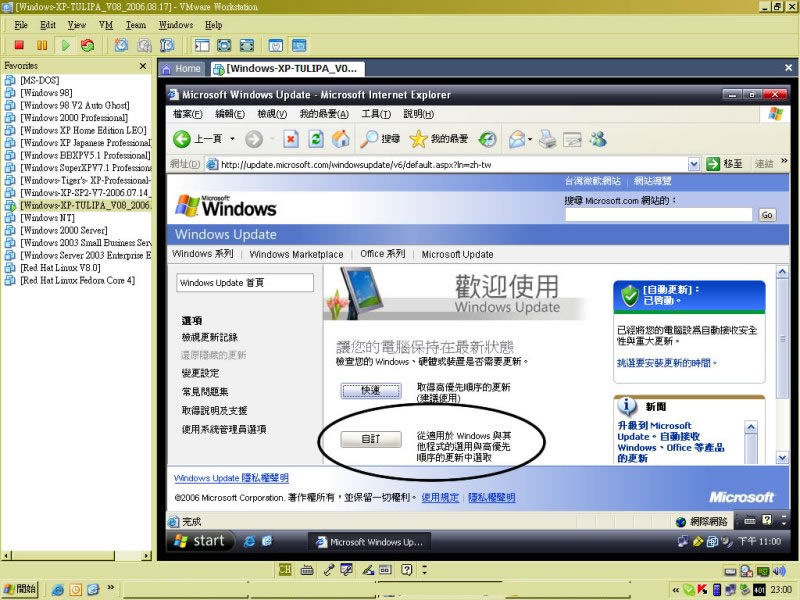Take a snapshot using the snapshot icon
This screenshot has height=600, width=800.
[121, 45]
